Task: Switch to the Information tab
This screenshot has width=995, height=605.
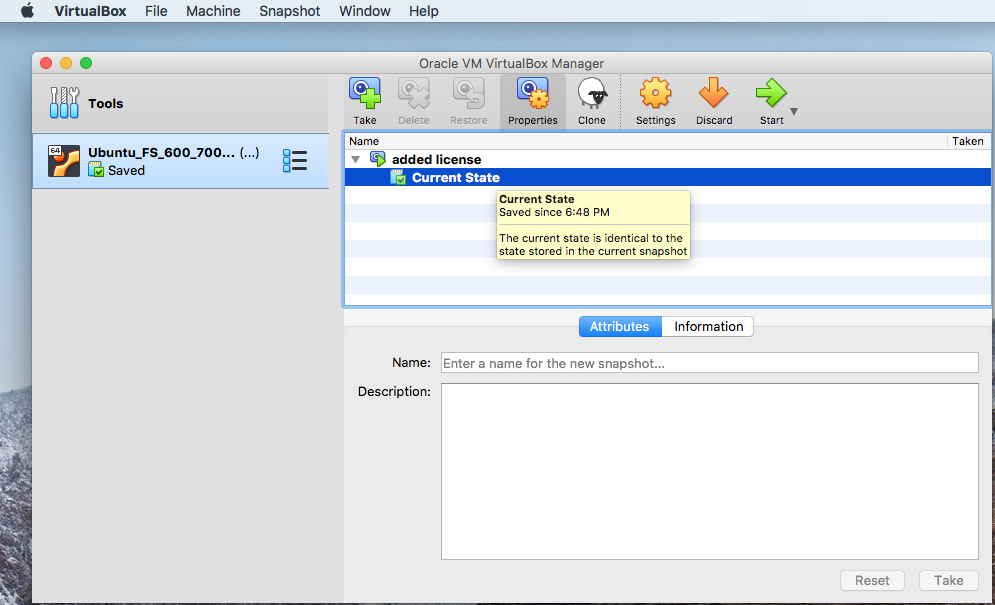Action: 708,327
